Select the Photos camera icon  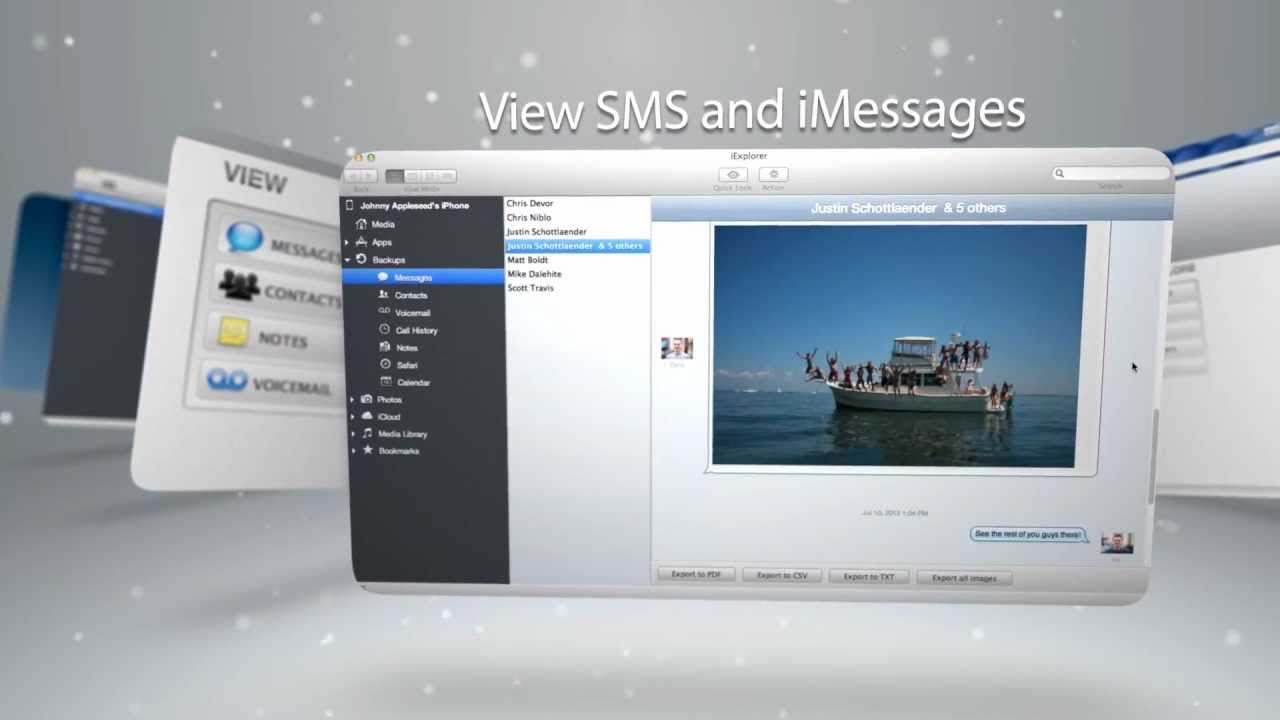[x=367, y=399]
